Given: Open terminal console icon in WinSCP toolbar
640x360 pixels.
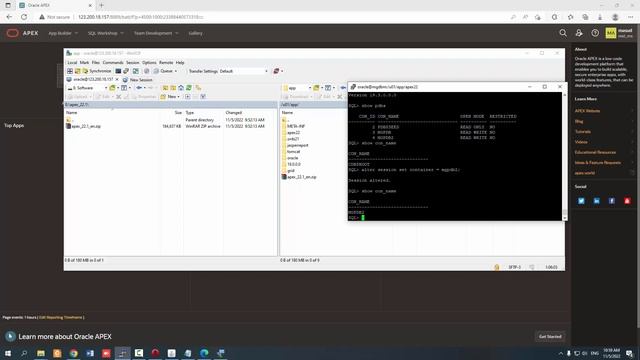Looking at the screenshot, I should click(118, 71).
